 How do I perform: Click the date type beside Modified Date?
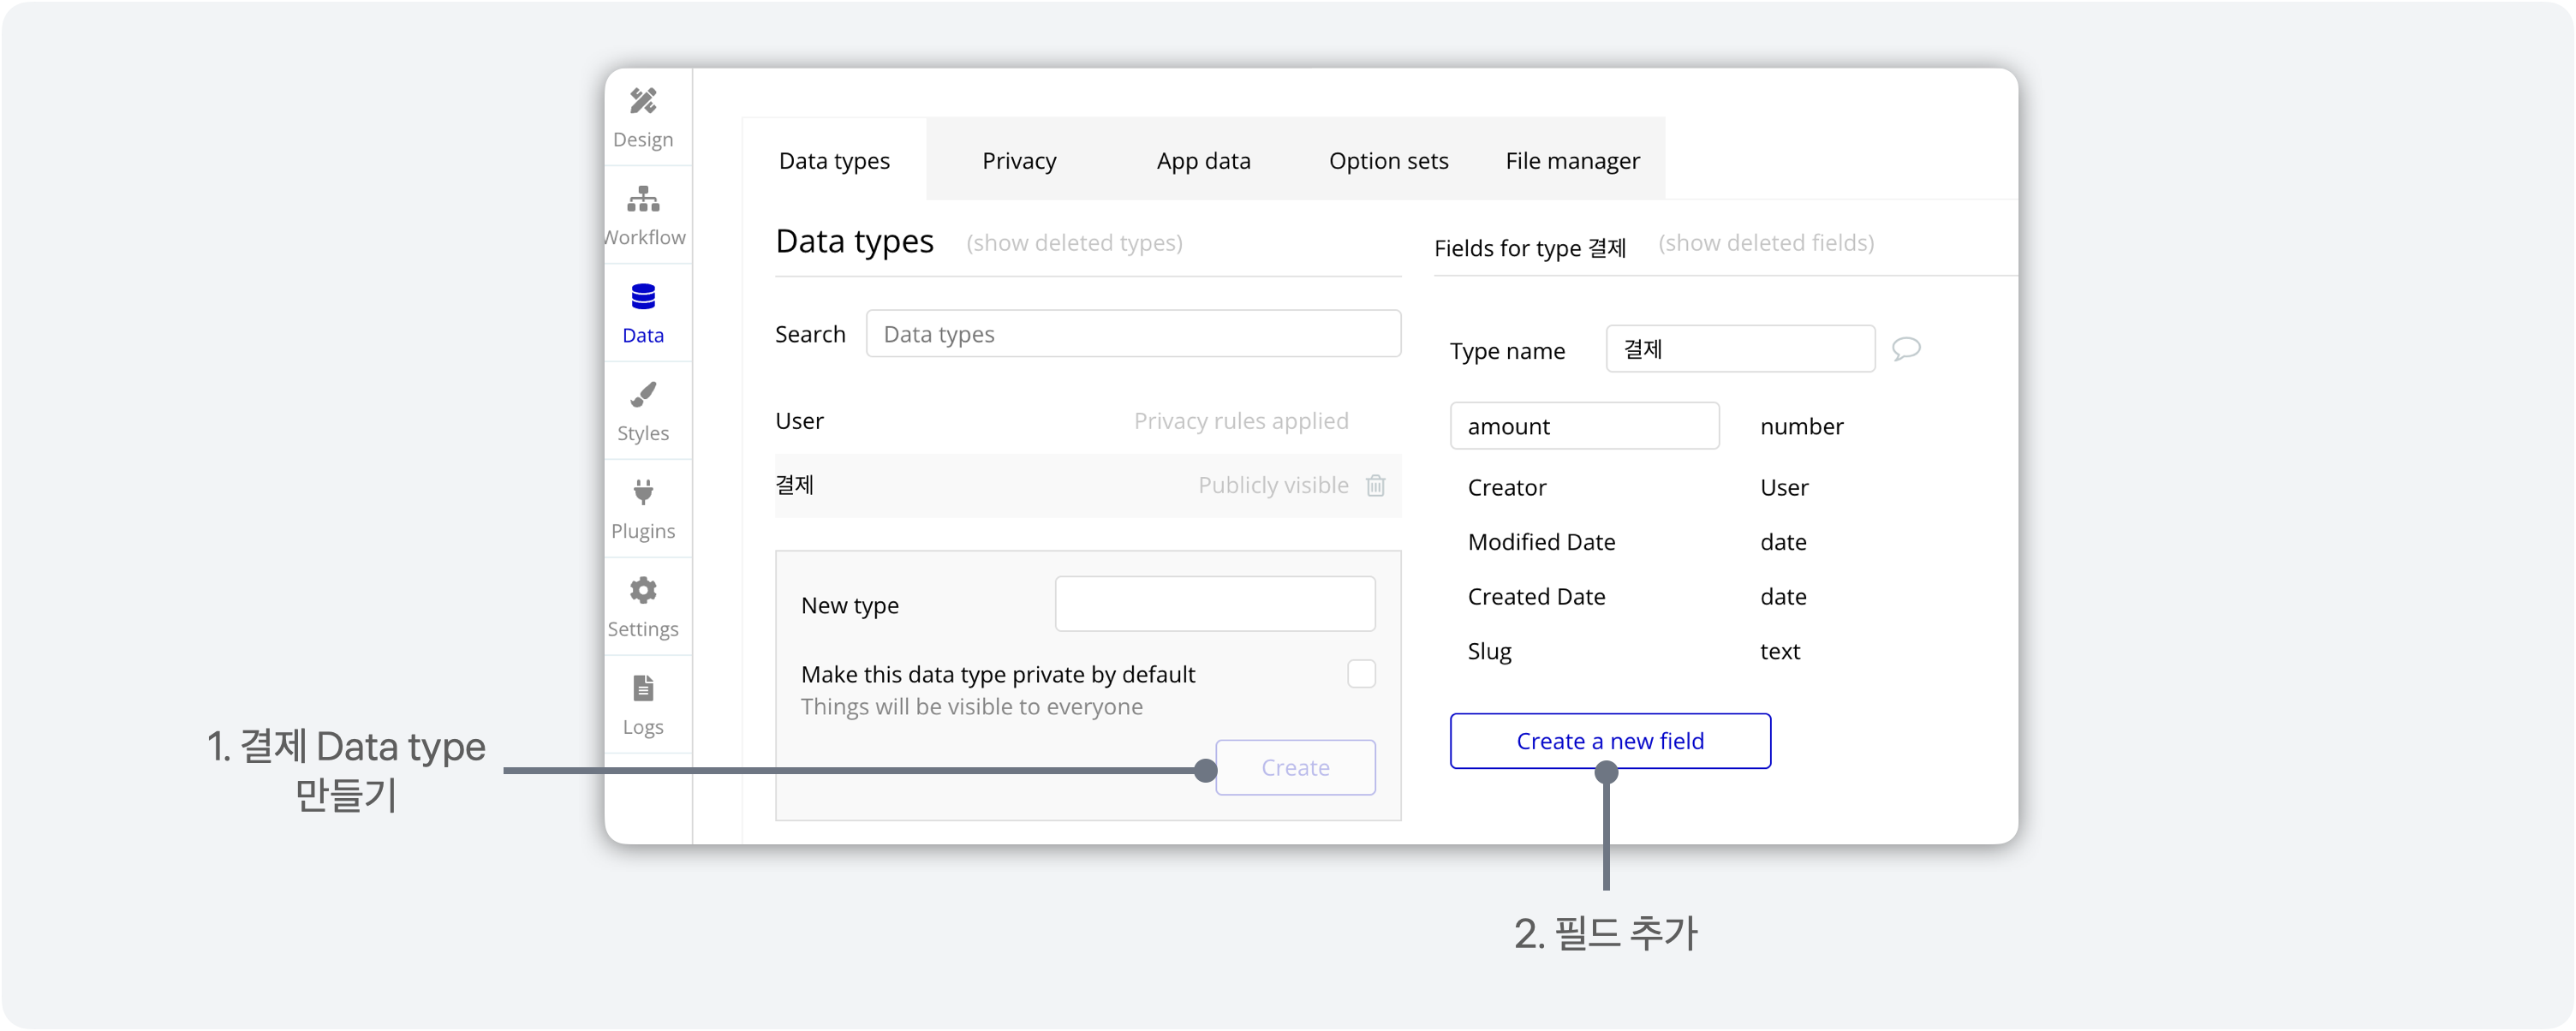point(1783,542)
